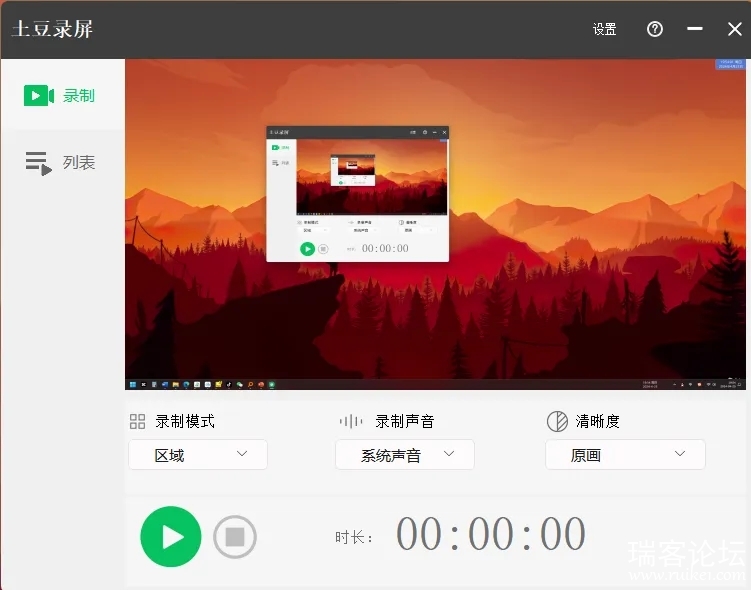Screen dimensions: 751x590
Task: Click the 00:00:00 duration timer
Action: (x=490, y=533)
